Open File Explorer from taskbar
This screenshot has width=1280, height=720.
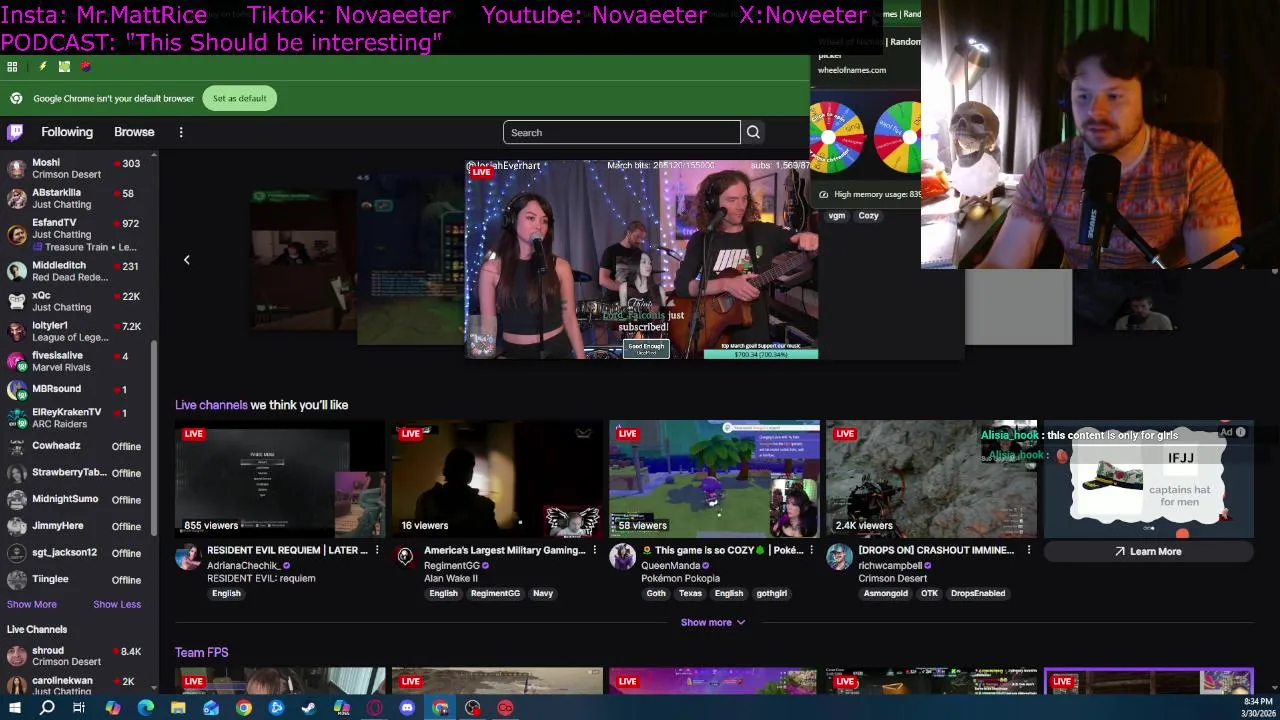click(178, 708)
